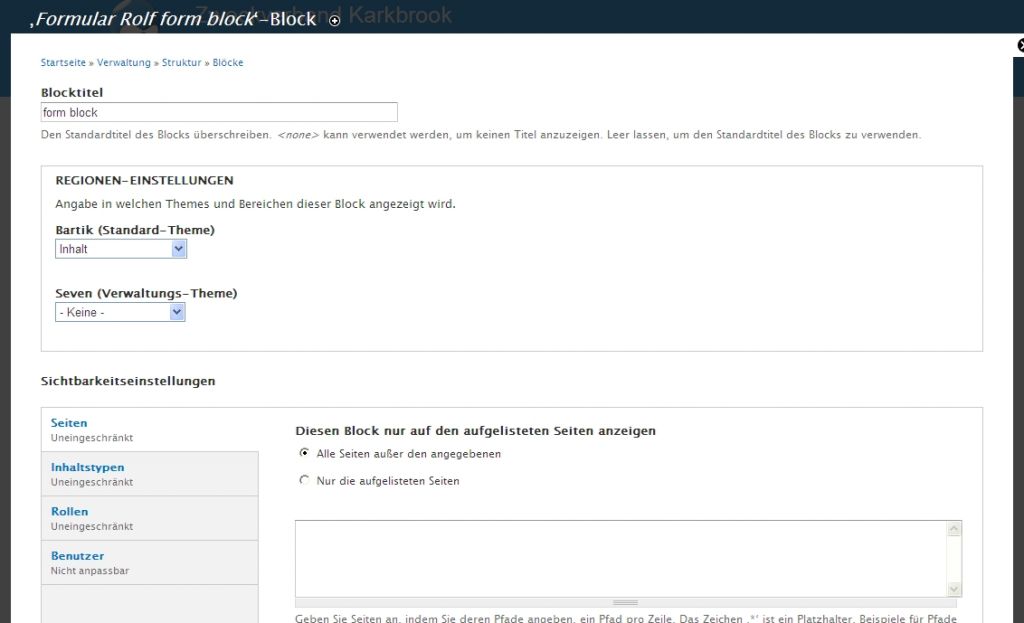Image resolution: width=1024 pixels, height=623 pixels.
Task: Close the overlay with the X icon
Action: (1020, 46)
